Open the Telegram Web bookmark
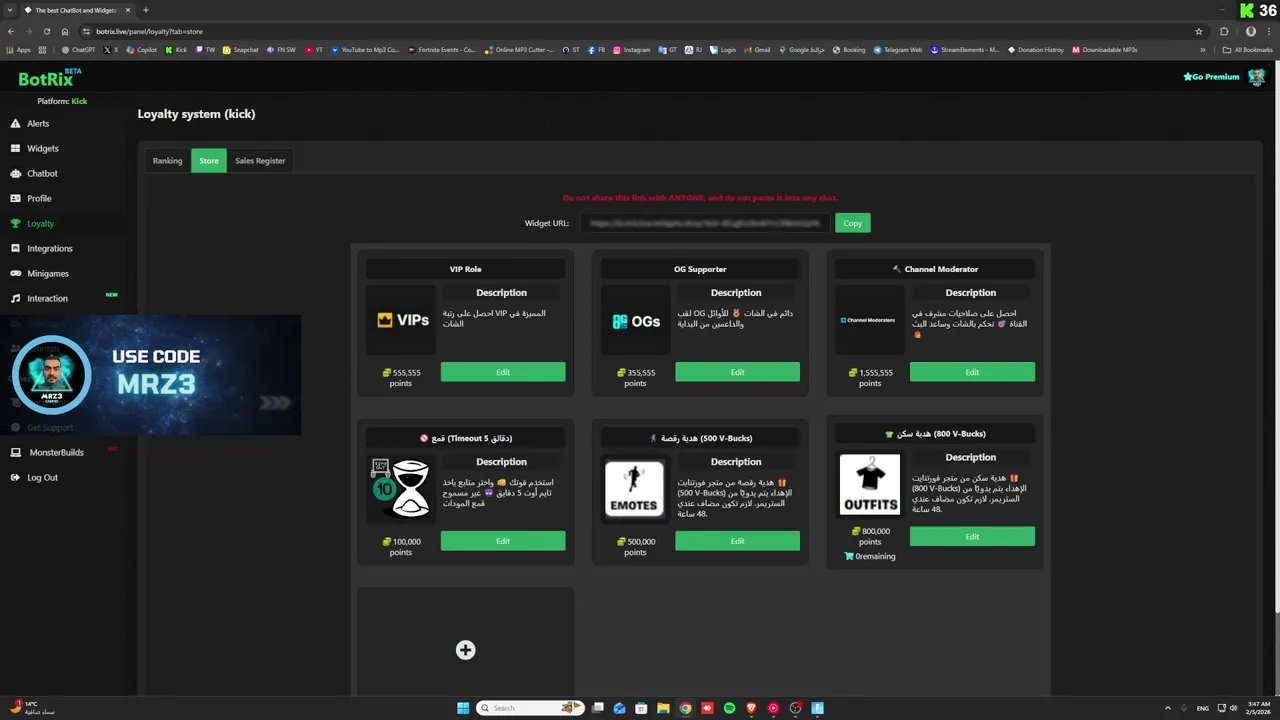The width and height of the screenshot is (1280, 720). [x=897, y=49]
